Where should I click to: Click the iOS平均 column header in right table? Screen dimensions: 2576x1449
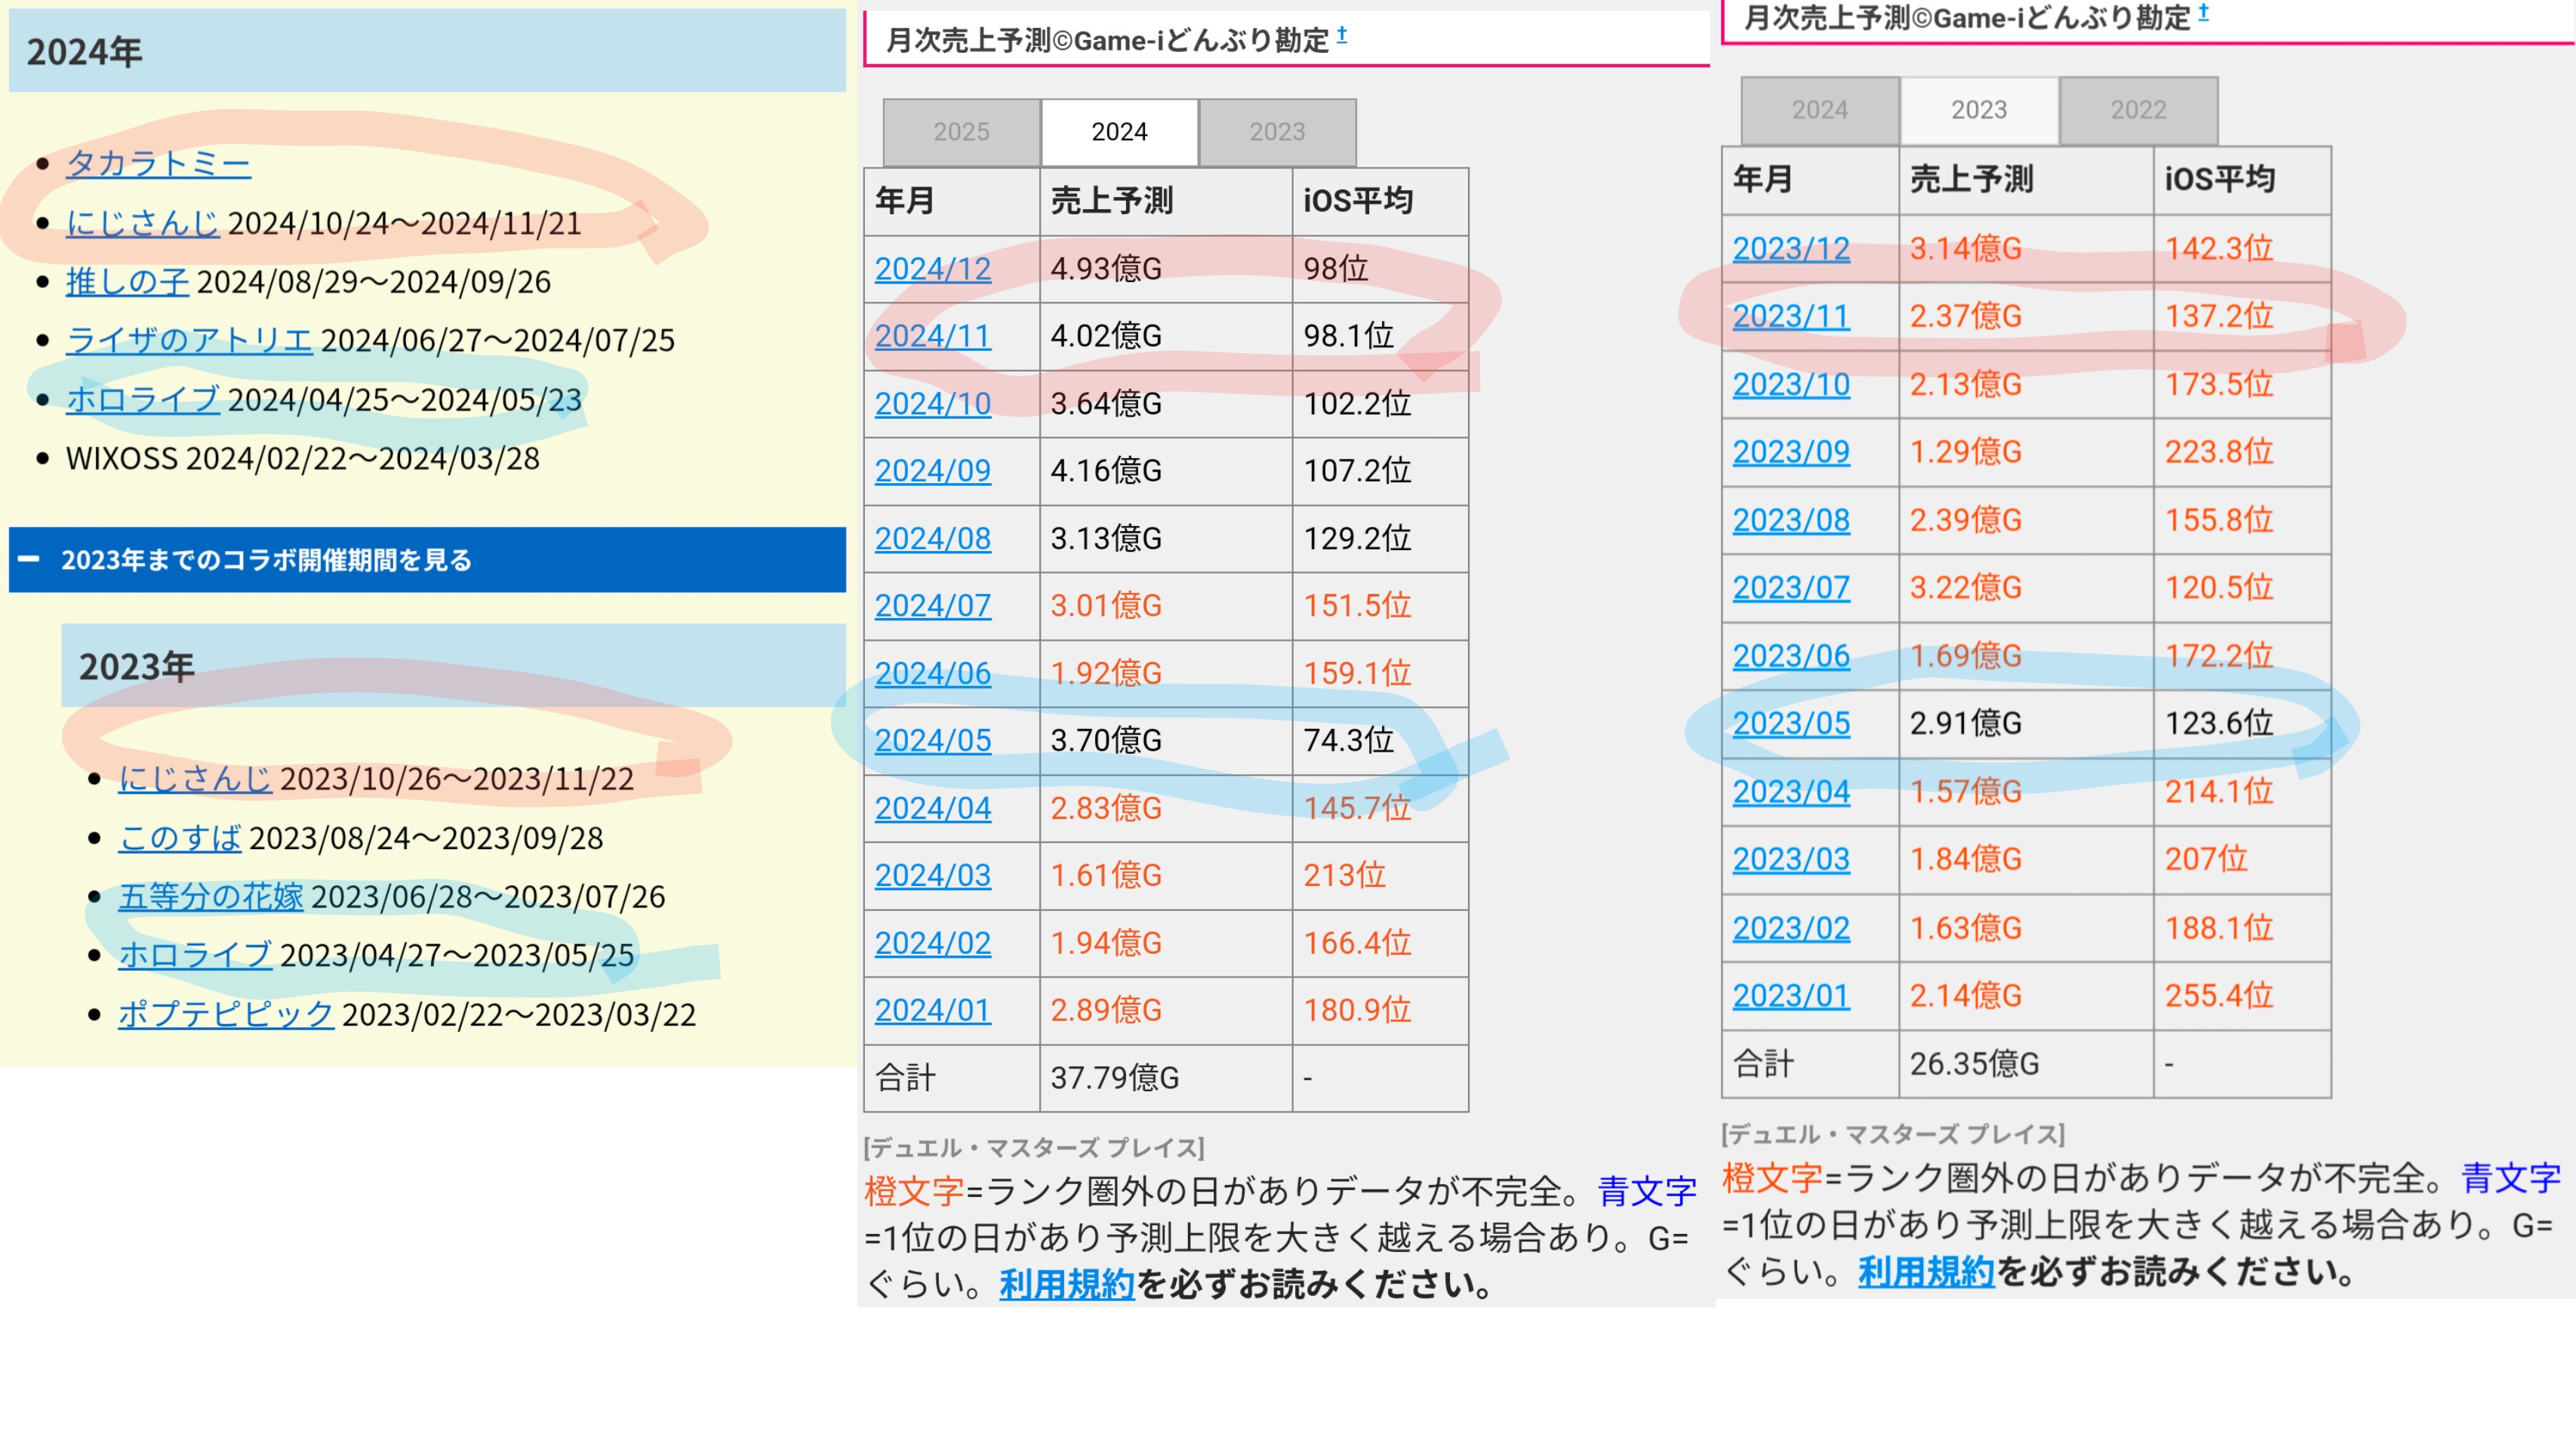tap(2242, 180)
